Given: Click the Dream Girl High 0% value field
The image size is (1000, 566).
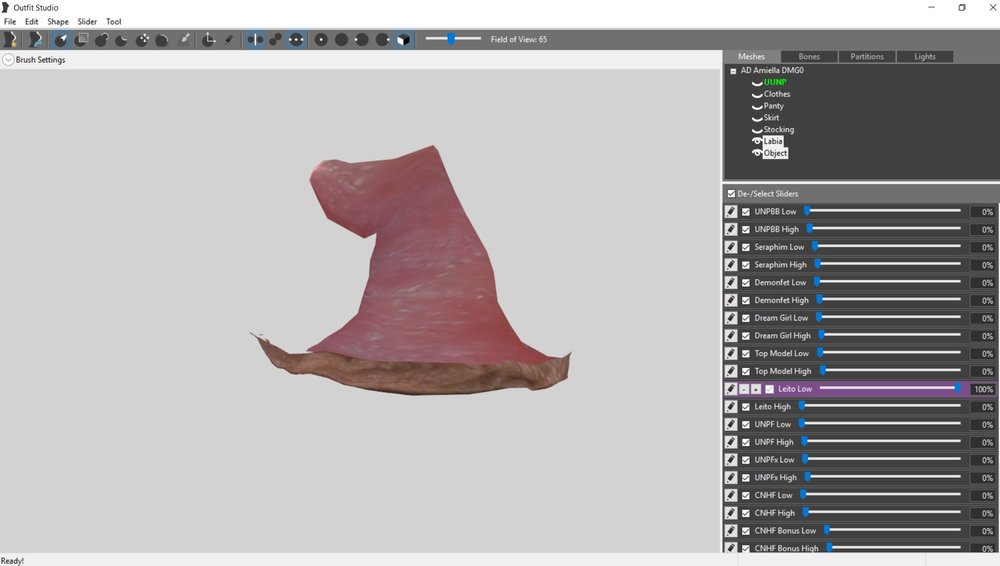Looking at the screenshot, I should click(982, 336).
